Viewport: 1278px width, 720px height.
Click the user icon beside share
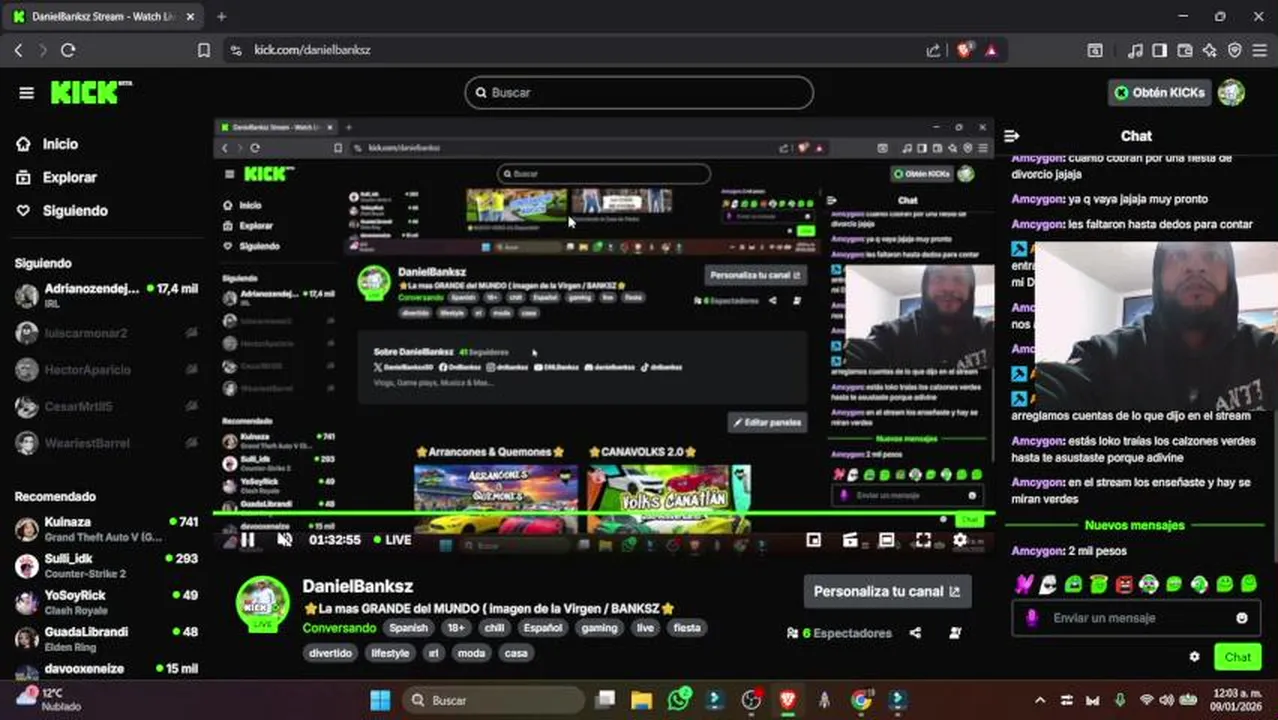(x=955, y=633)
